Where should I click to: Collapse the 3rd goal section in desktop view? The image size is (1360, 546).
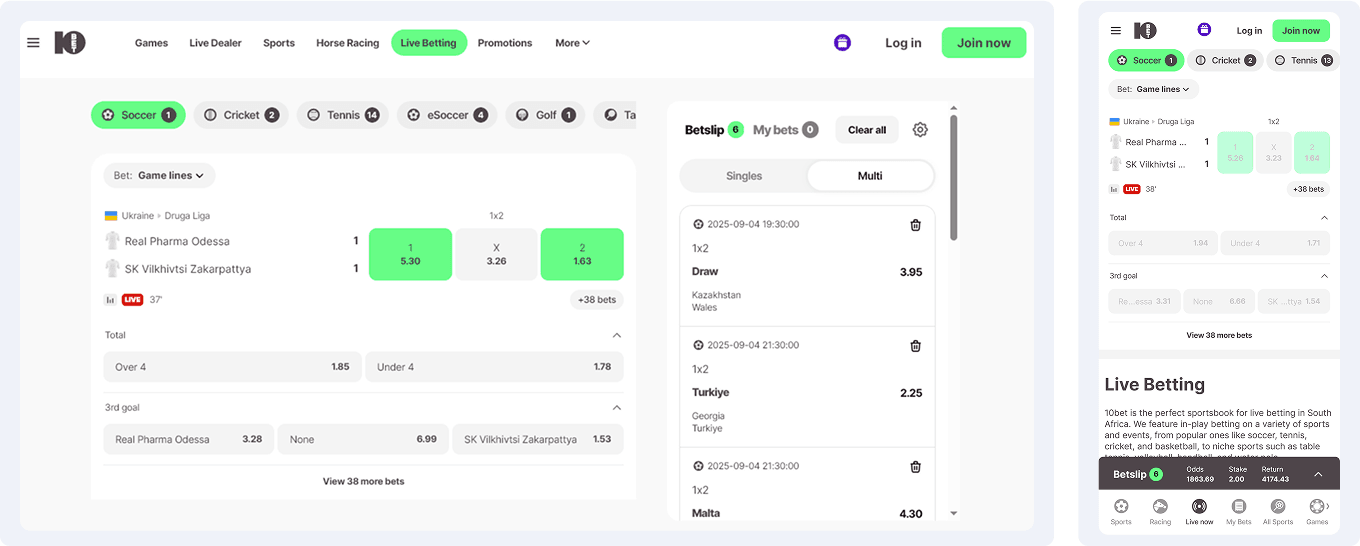click(617, 408)
